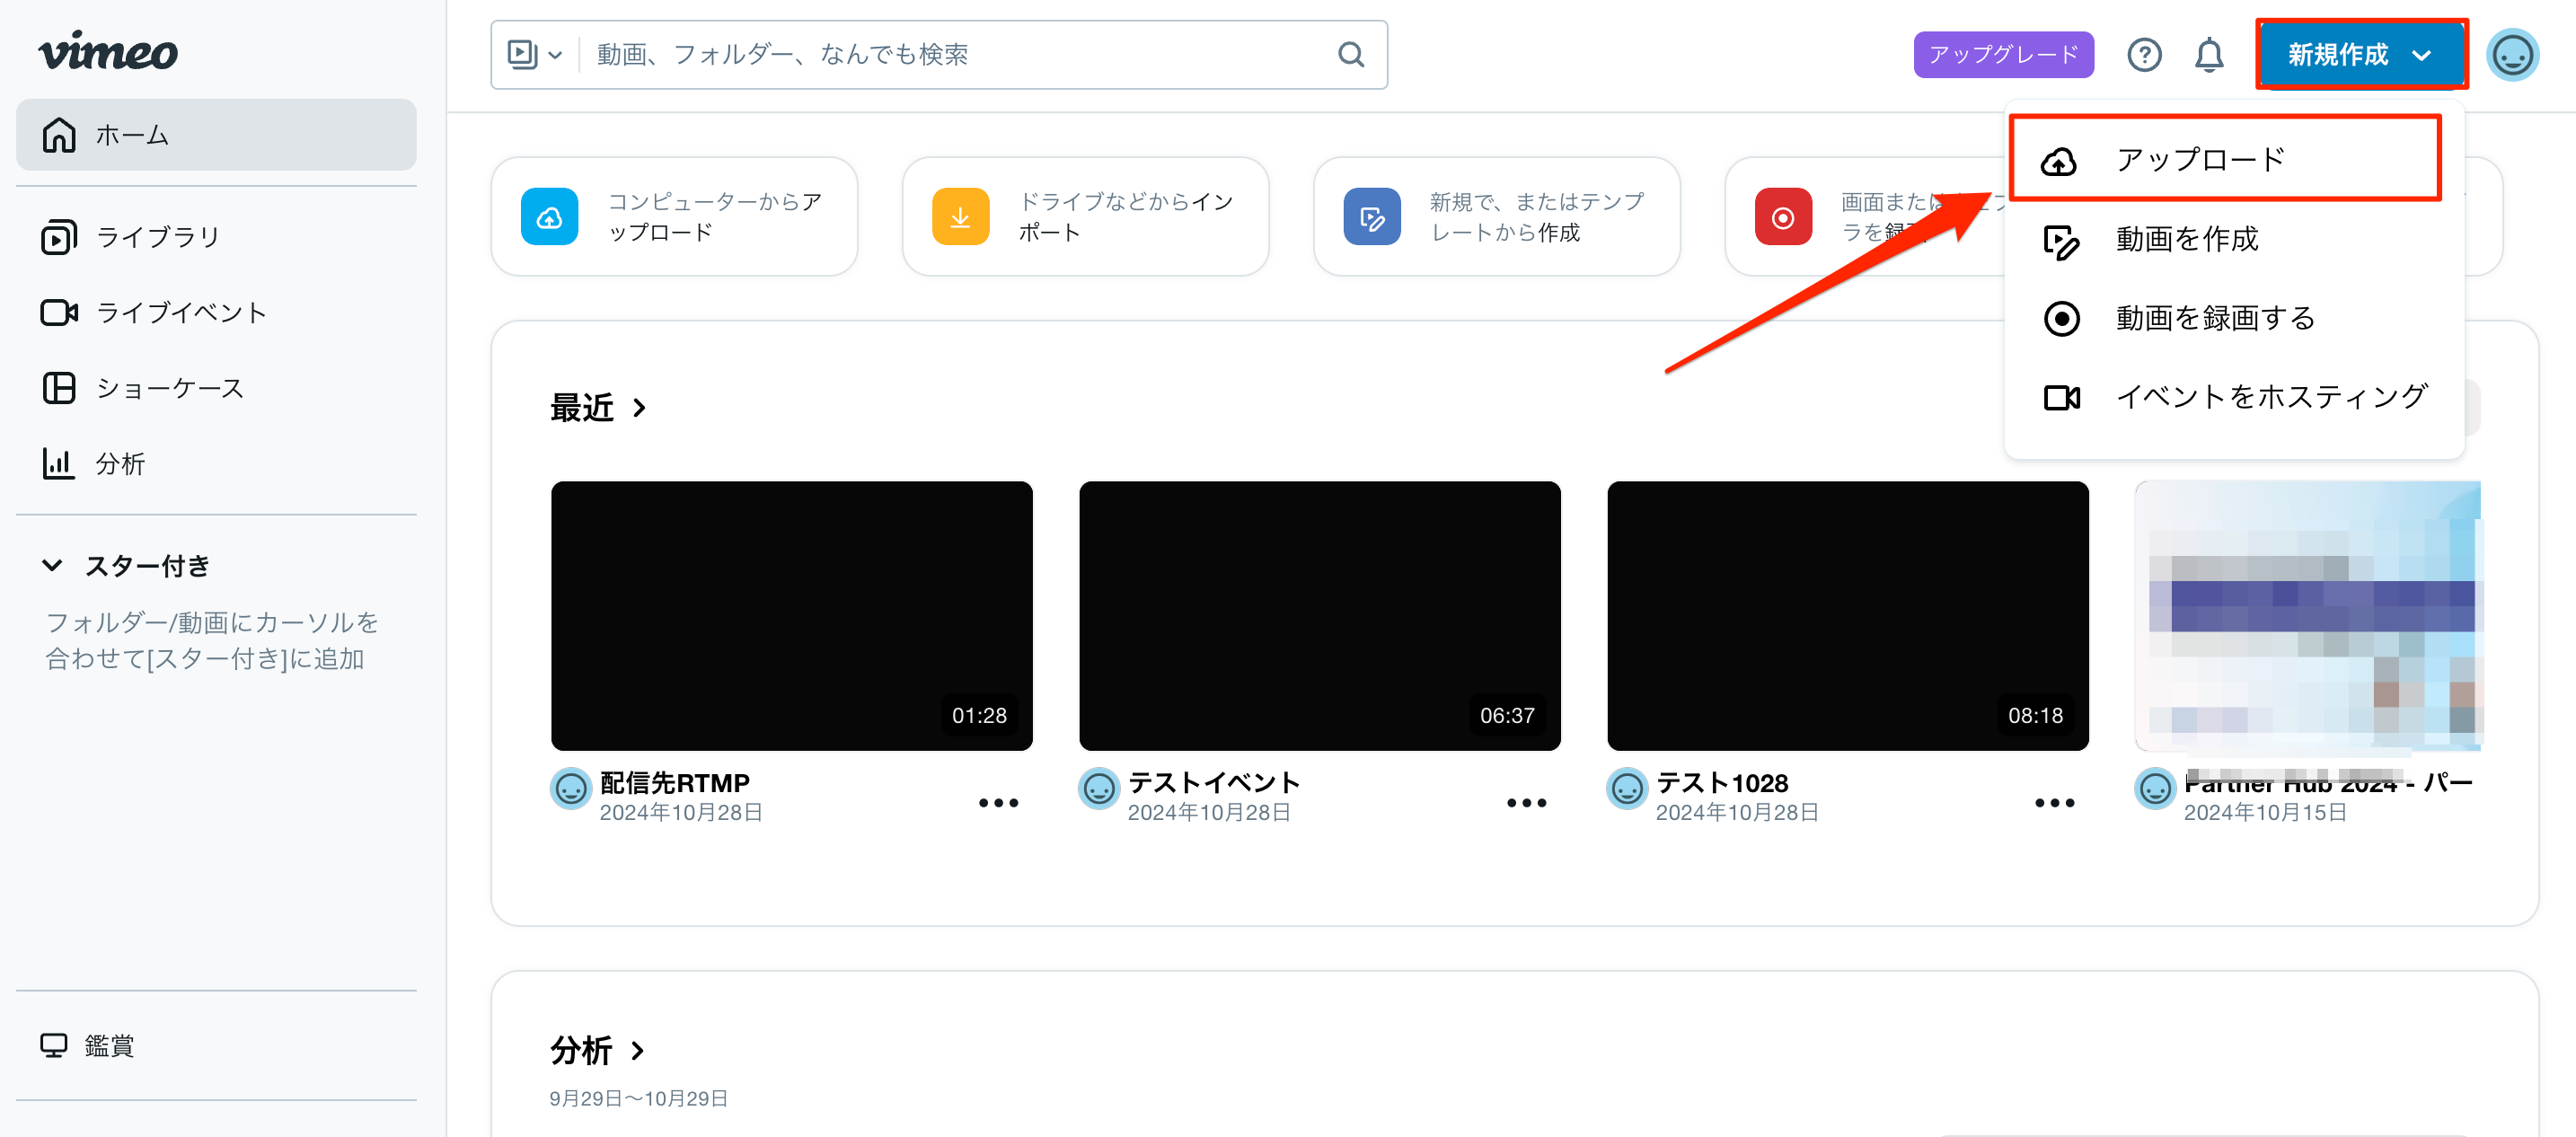Click the ドライブなどからインポート card
The width and height of the screenshot is (2576, 1137).
coord(1085,217)
